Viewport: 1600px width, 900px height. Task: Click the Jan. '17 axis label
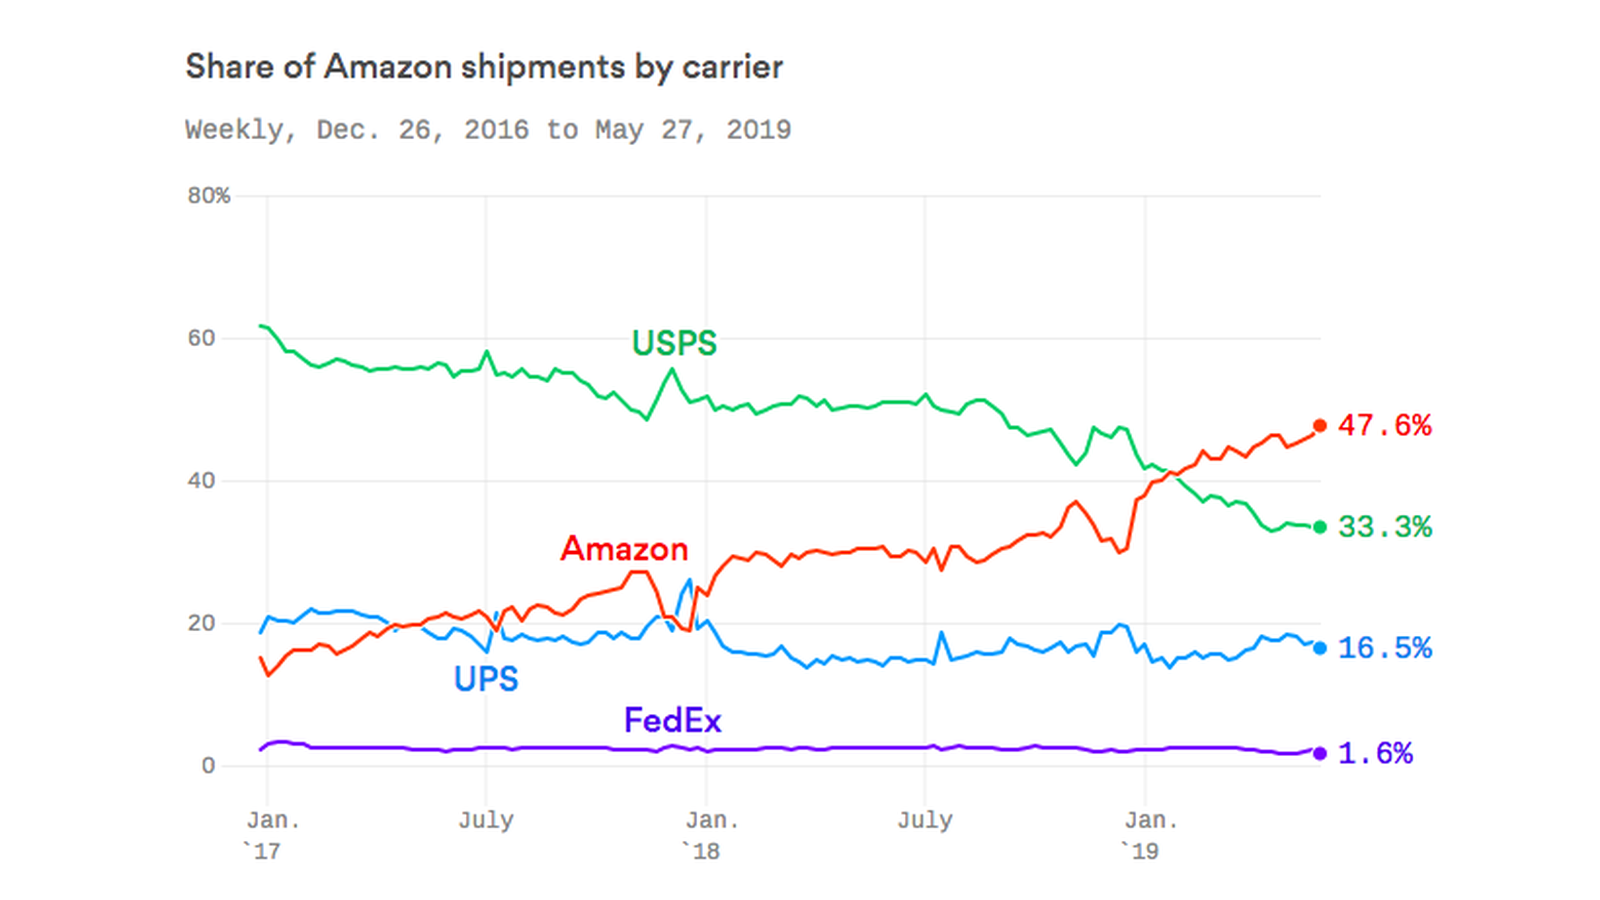(x=272, y=835)
